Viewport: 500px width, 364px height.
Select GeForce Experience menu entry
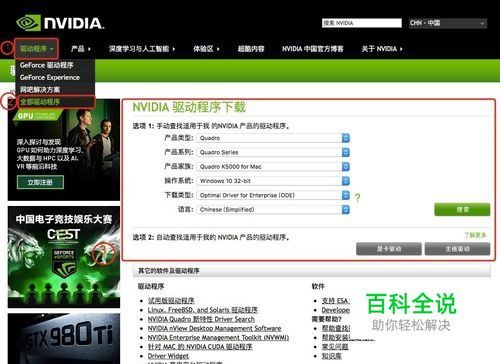[50, 77]
